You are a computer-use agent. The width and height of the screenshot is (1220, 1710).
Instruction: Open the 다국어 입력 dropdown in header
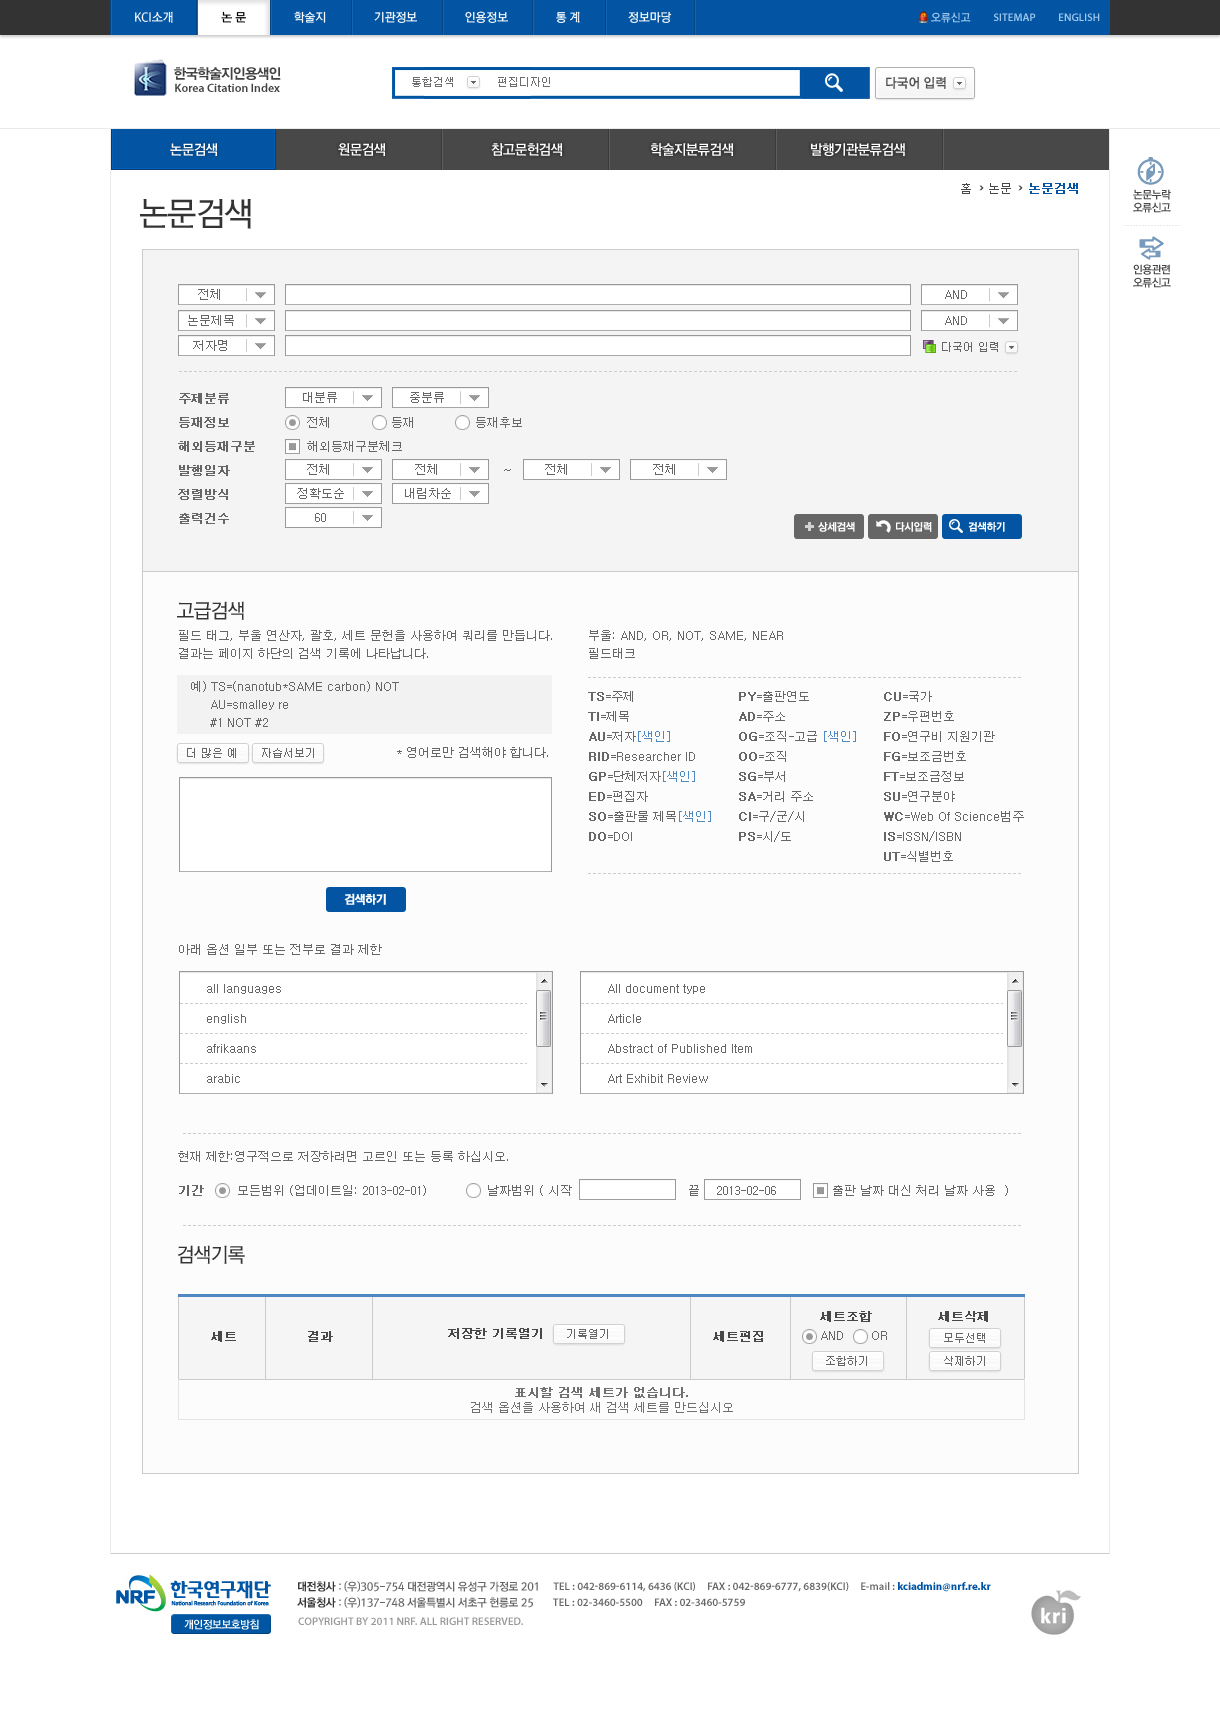pos(924,83)
